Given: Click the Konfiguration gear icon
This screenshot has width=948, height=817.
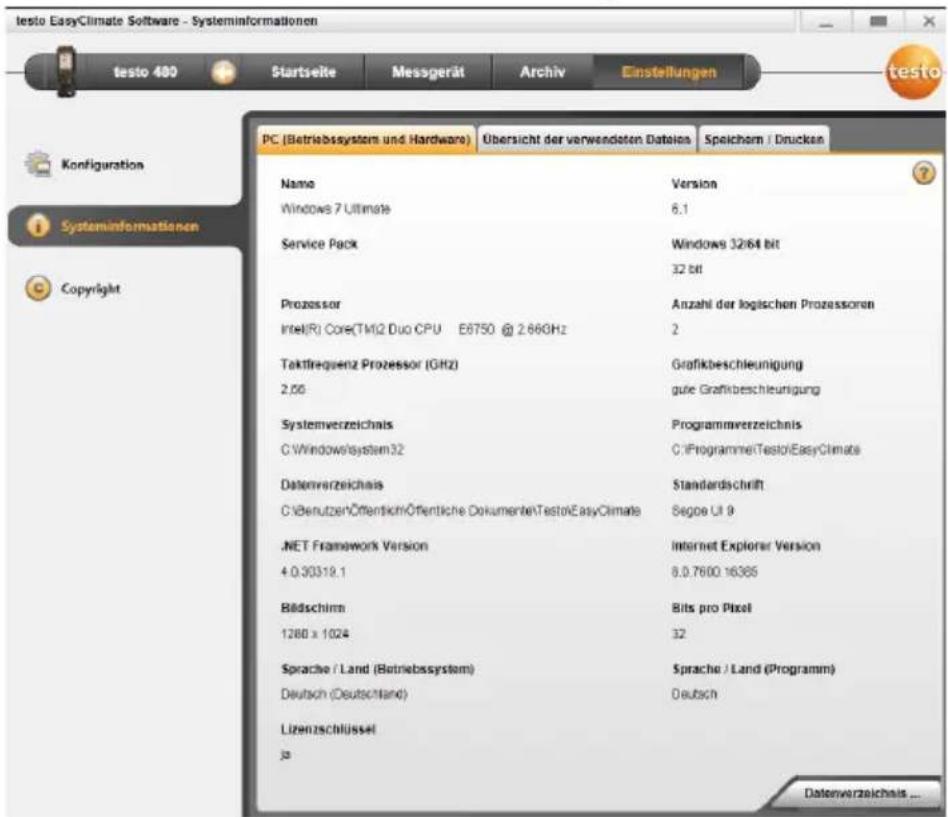Looking at the screenshot, I should (38, 164).
